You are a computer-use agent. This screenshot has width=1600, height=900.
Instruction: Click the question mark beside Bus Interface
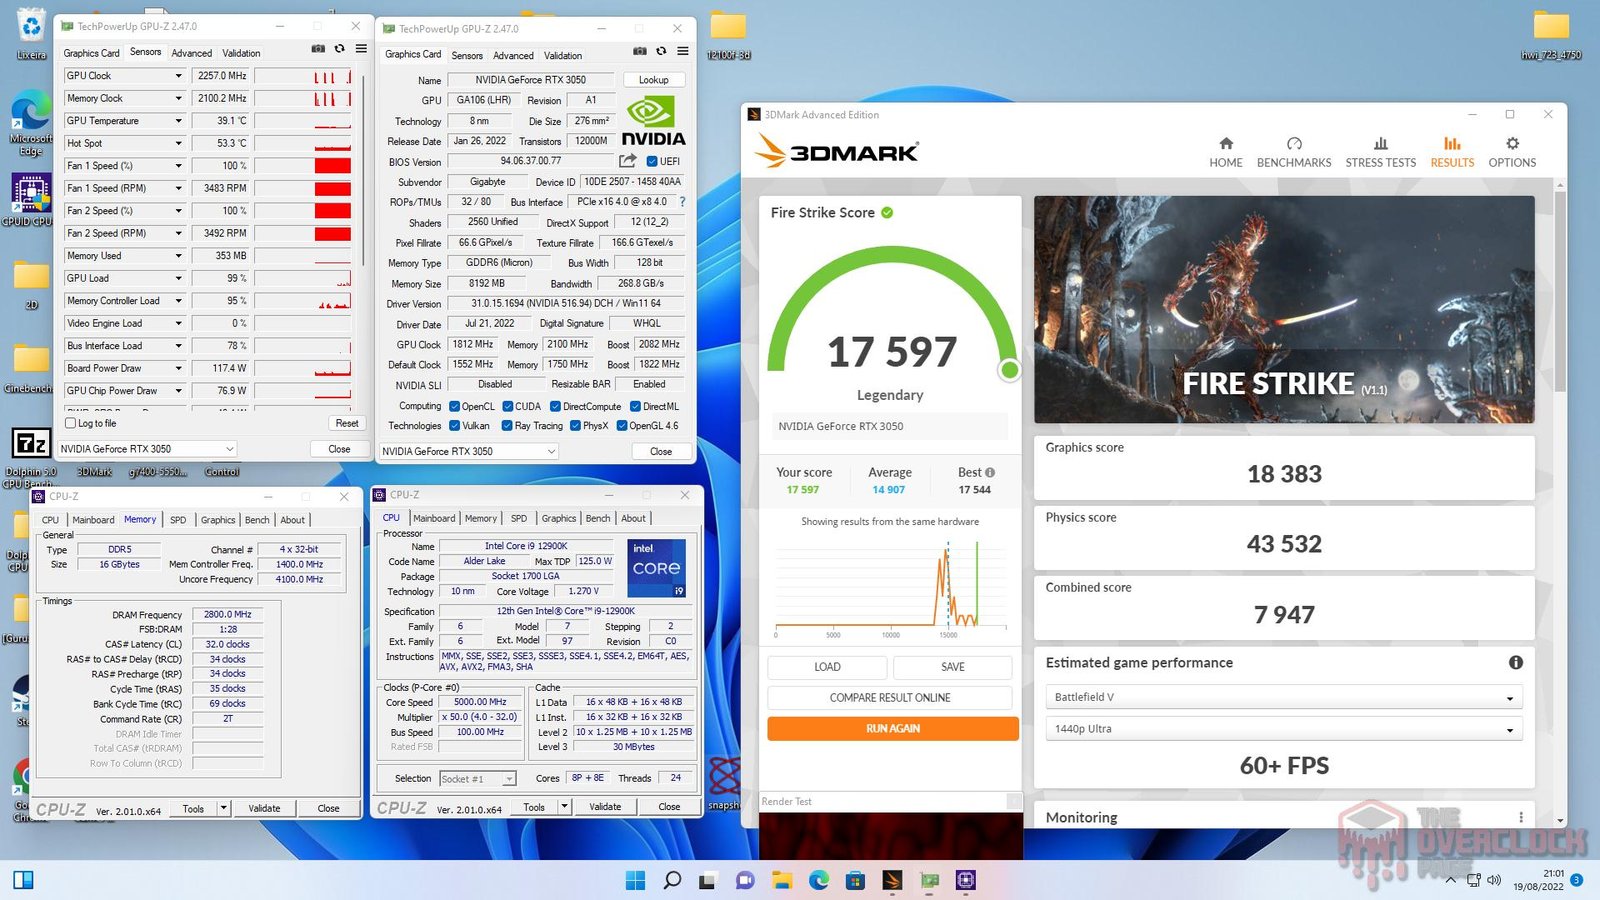(682, 202)
